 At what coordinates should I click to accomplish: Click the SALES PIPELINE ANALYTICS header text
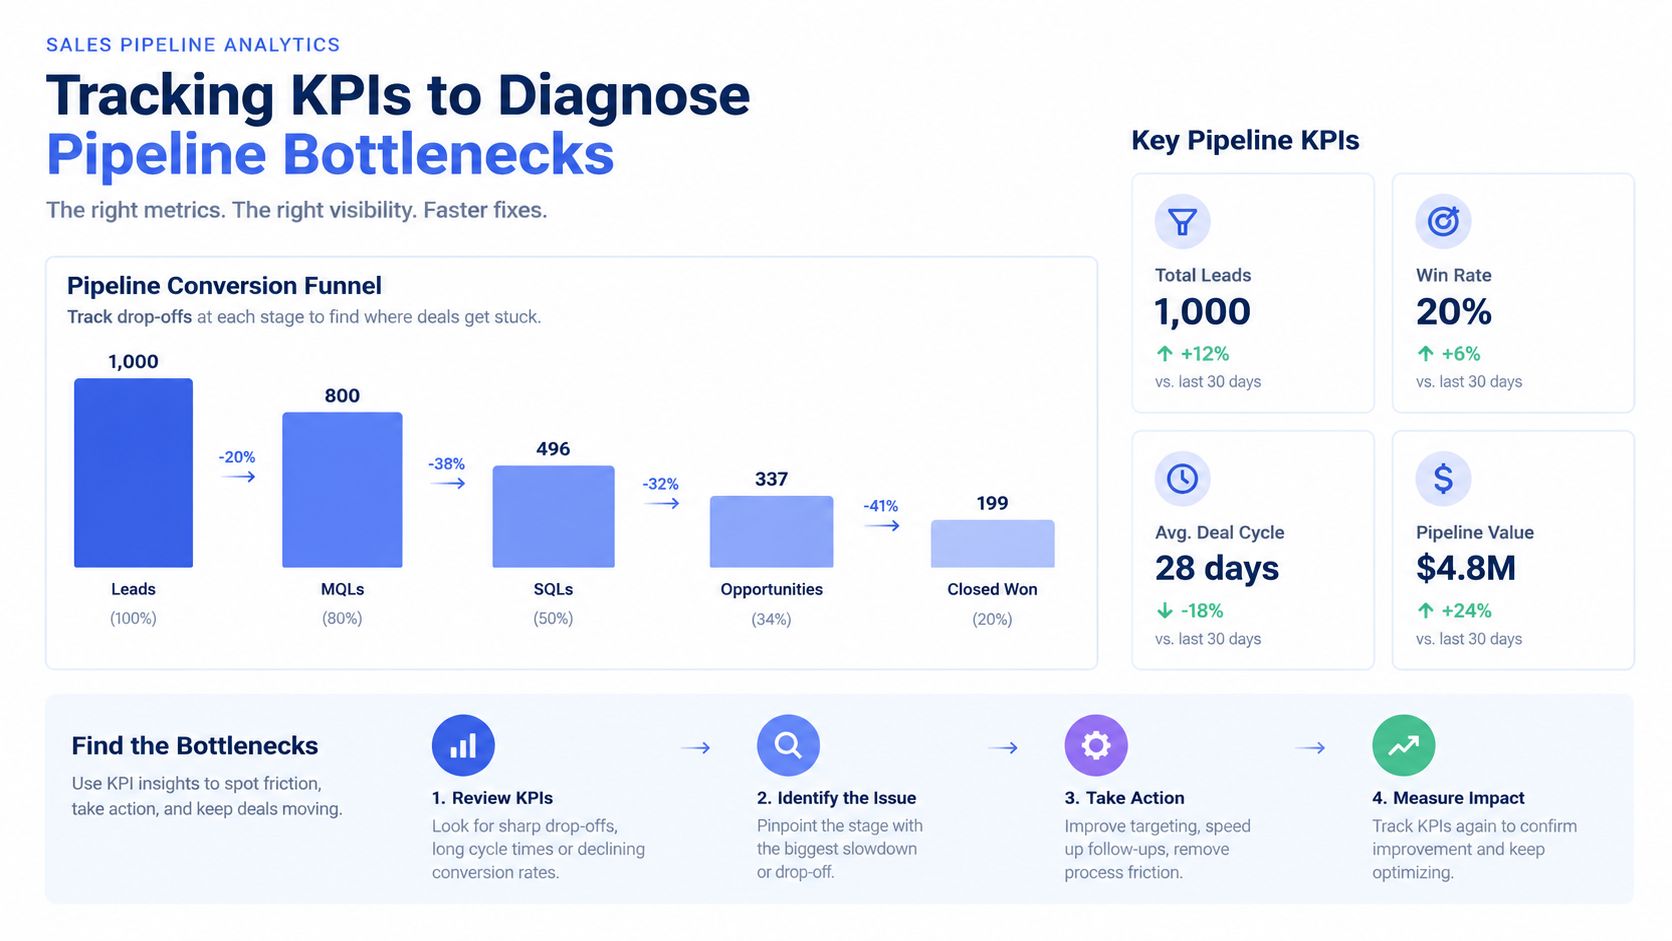pos(193,45)
